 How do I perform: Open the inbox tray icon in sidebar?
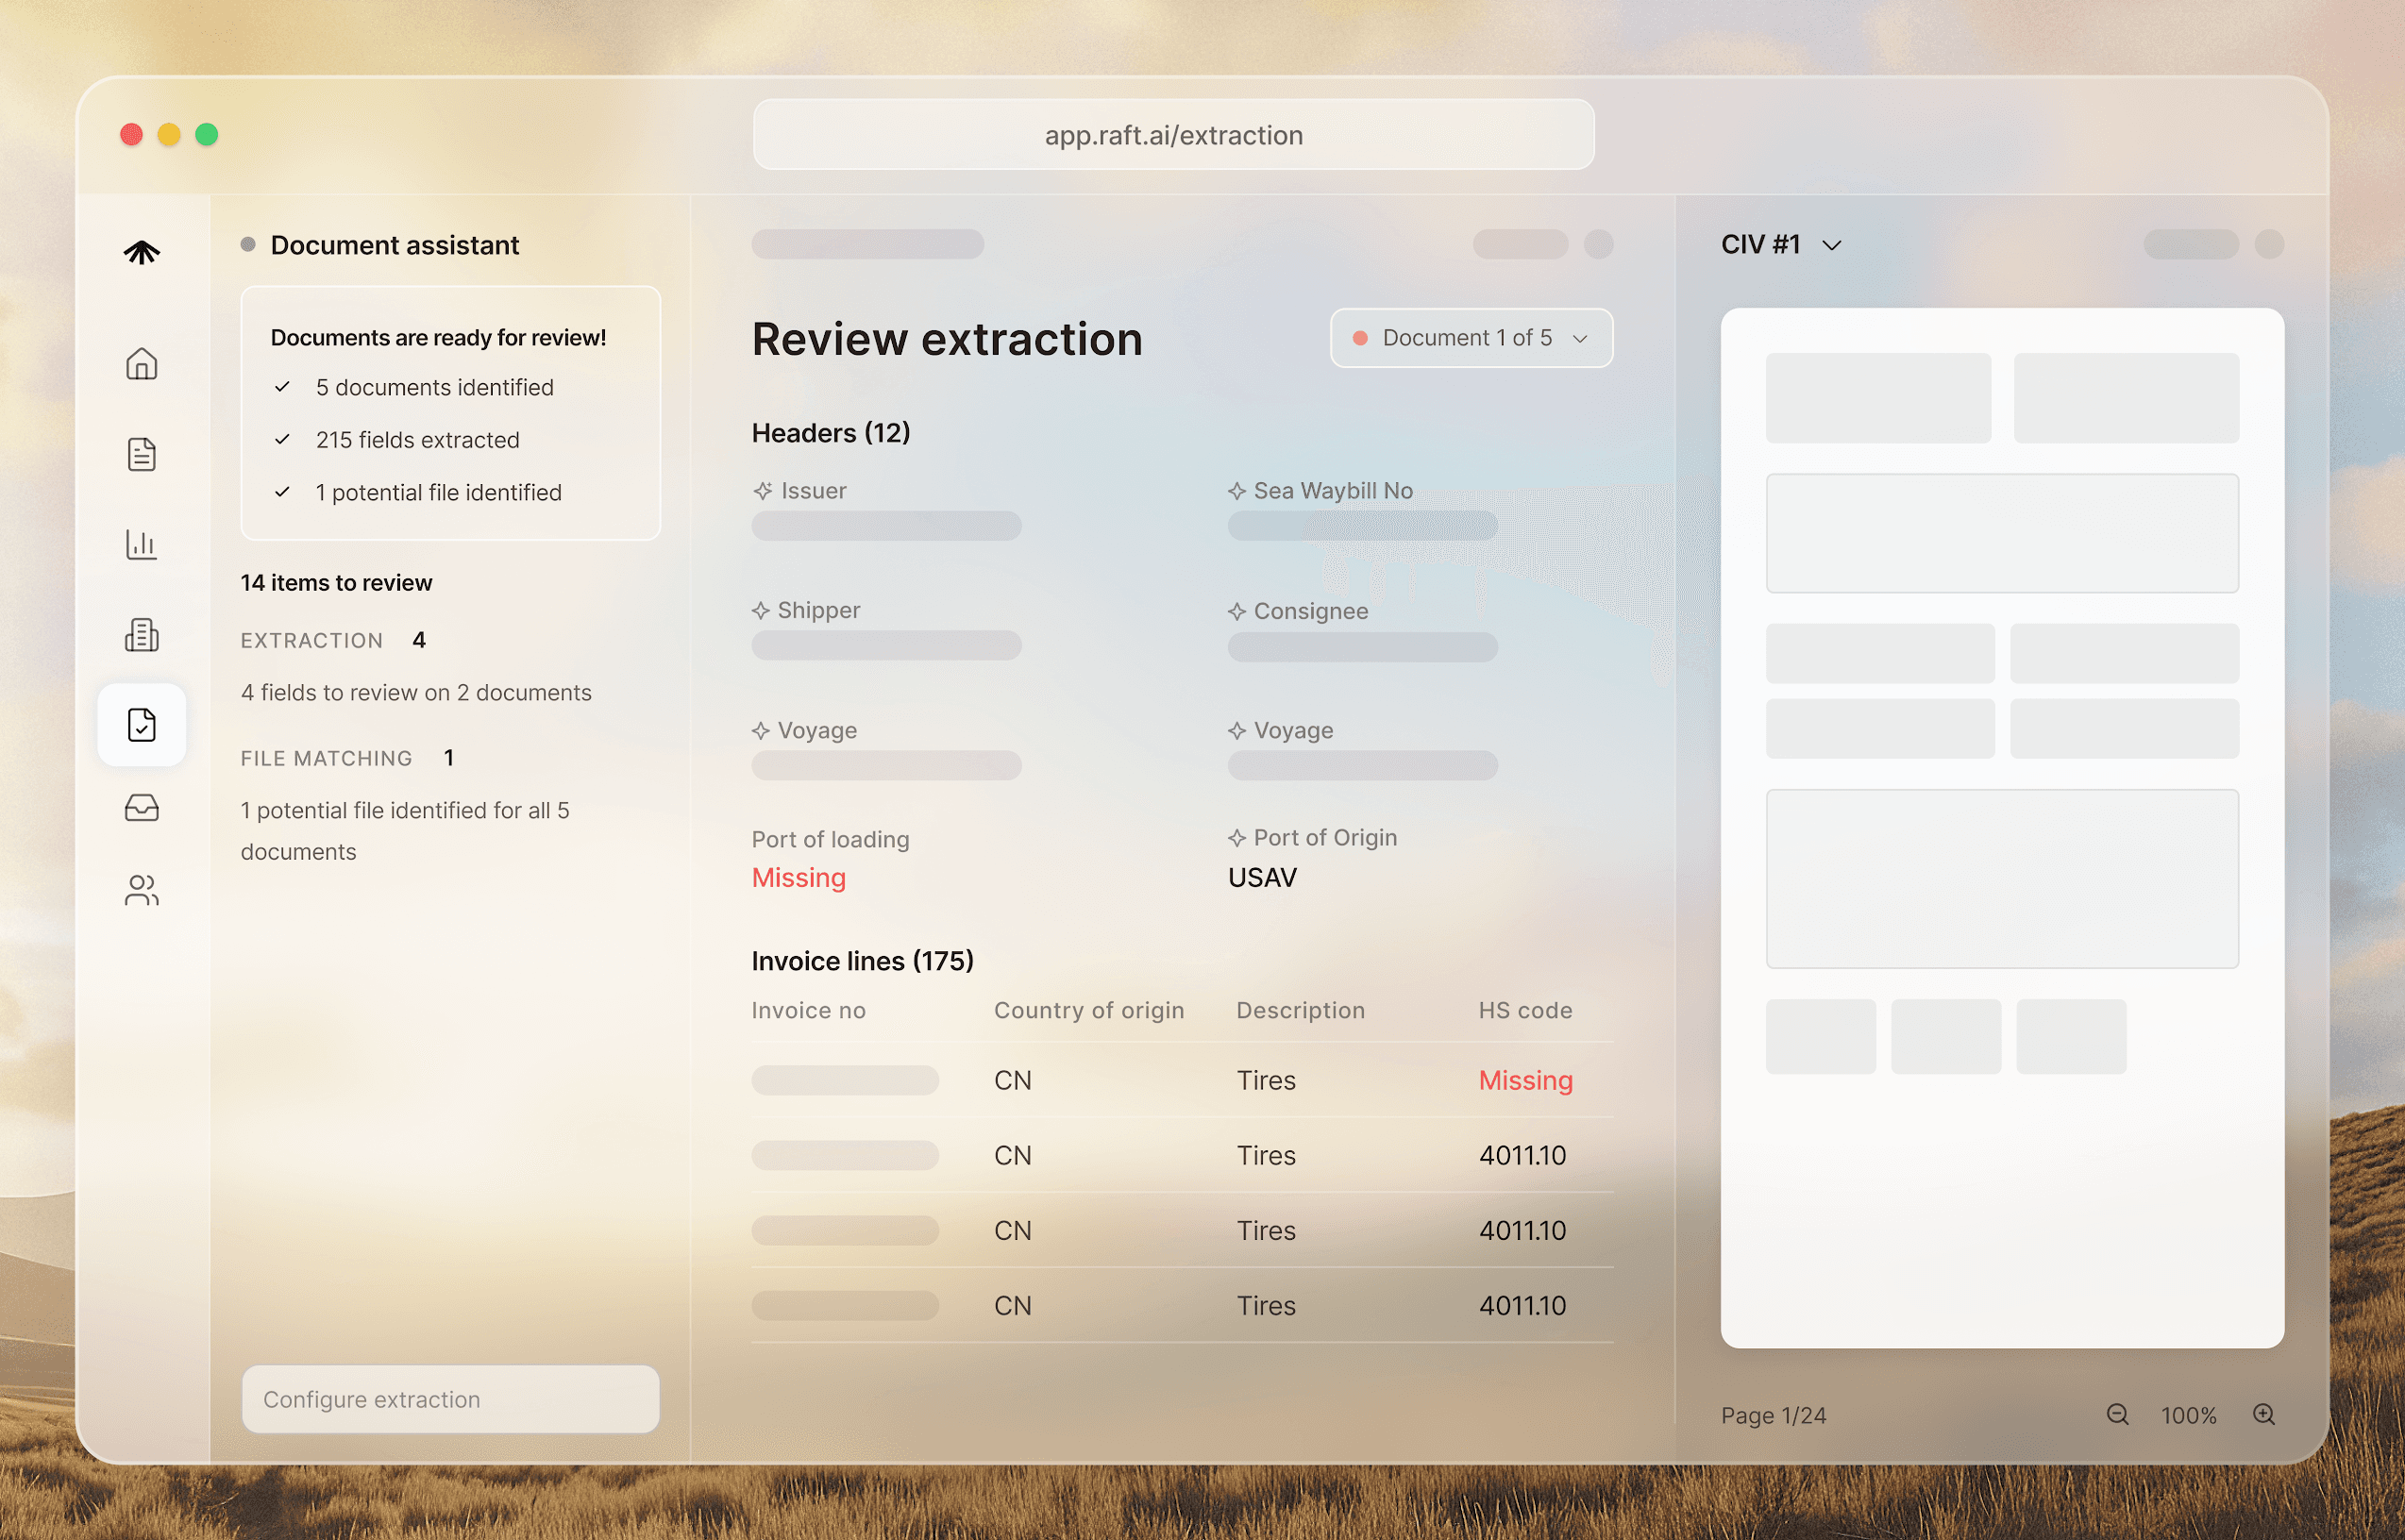[x=141, y=807]
